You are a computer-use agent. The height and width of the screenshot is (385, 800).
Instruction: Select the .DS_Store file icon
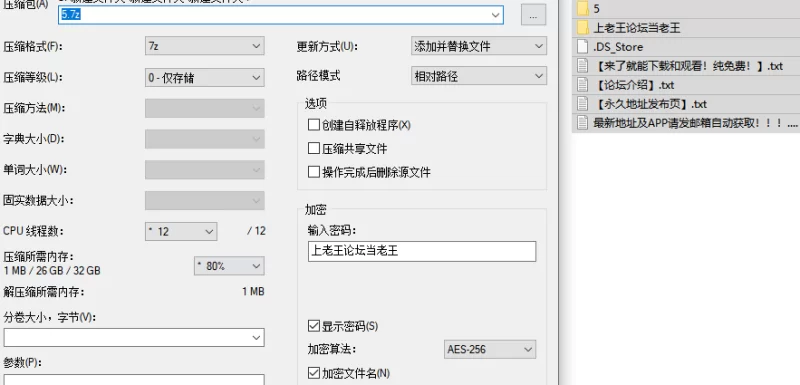tap(583, 46)
